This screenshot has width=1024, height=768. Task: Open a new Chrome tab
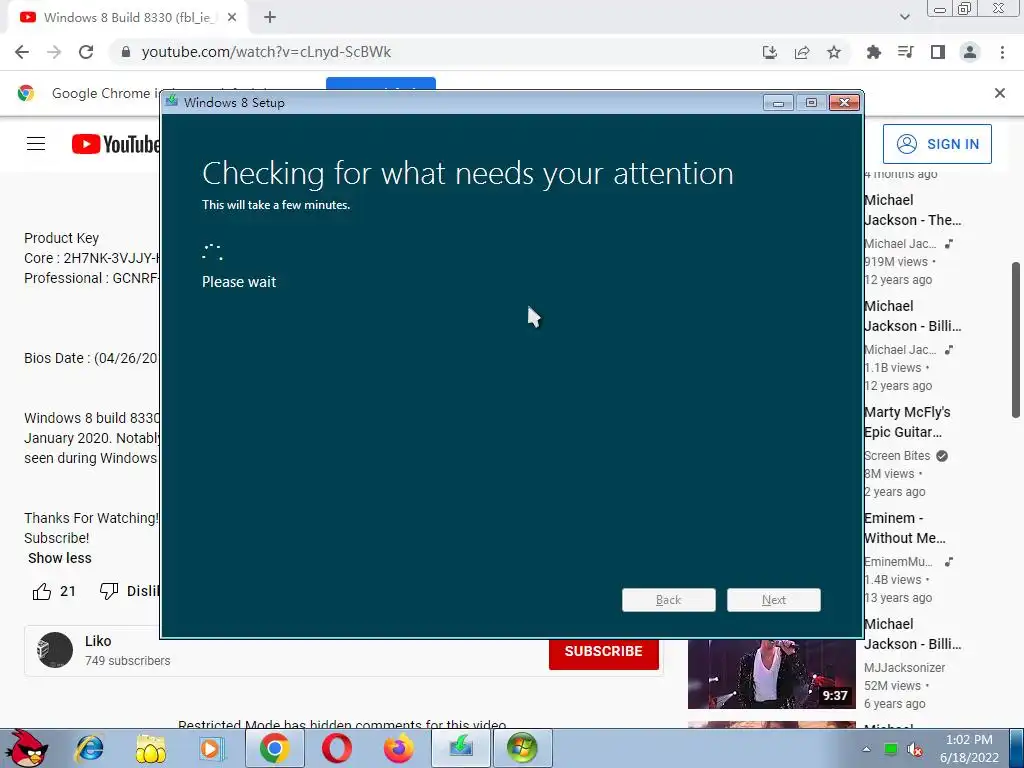click(270, 18)
